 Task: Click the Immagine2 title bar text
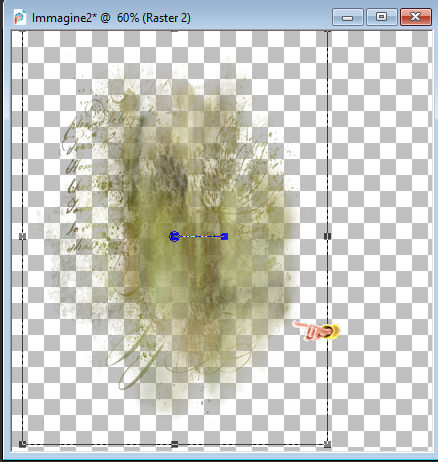tap(111, 18)
